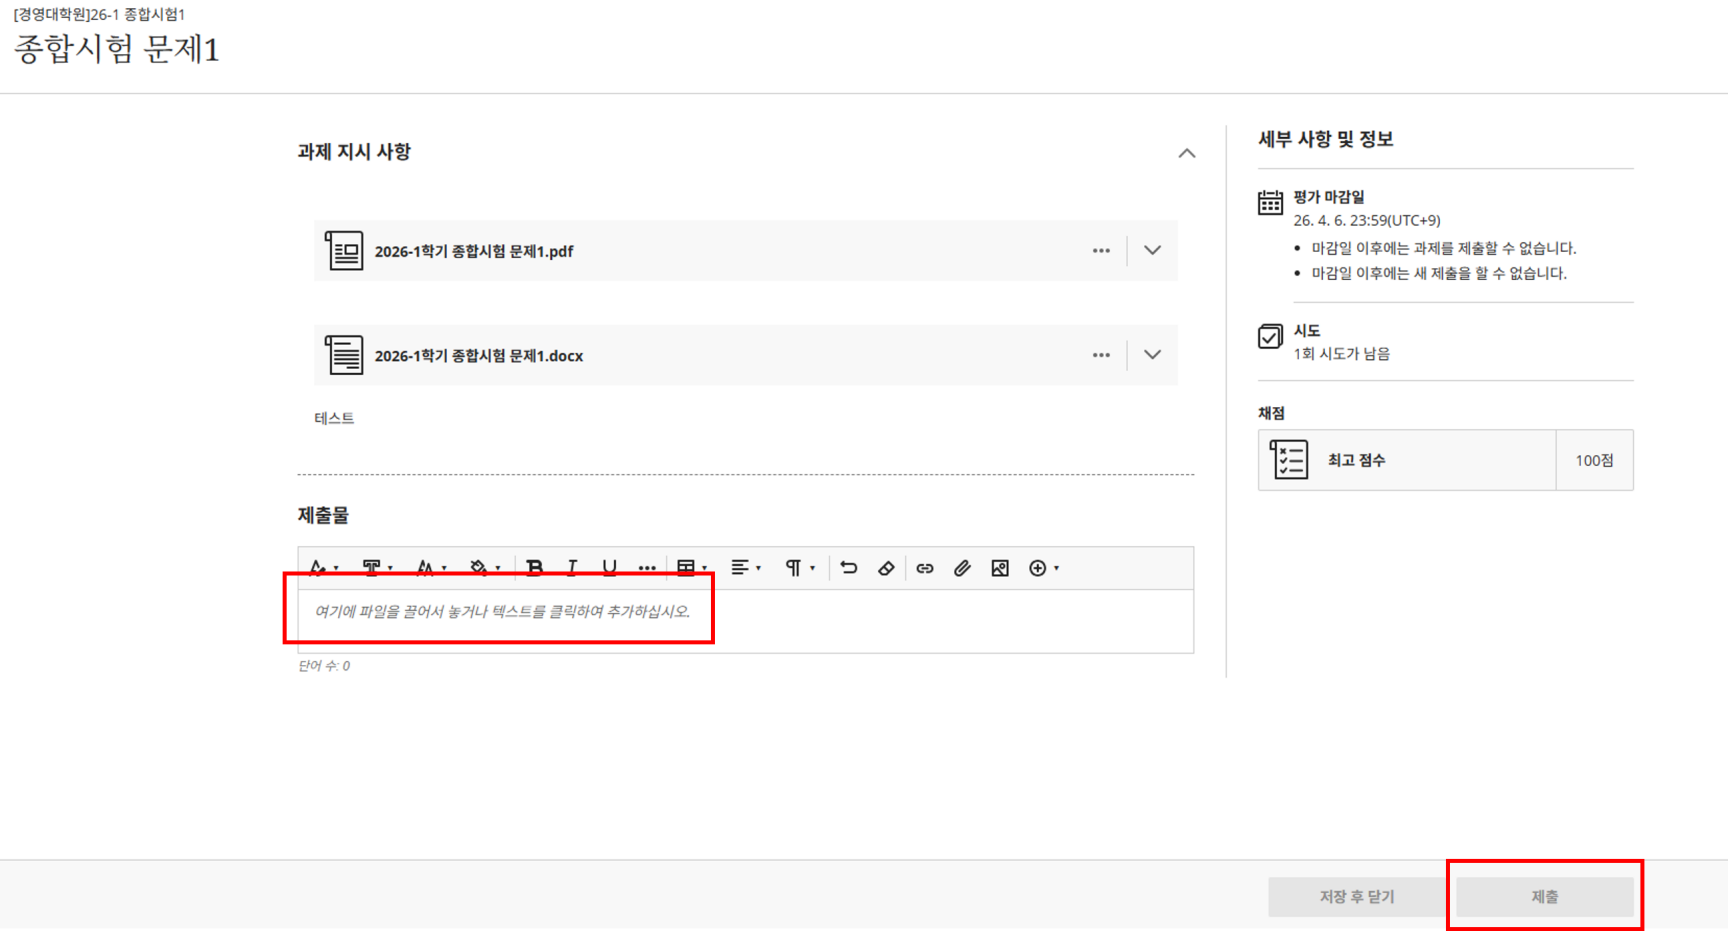Click the insert image icon
This screenshot has width=1728, height=931.
(x=1000, y=568)
